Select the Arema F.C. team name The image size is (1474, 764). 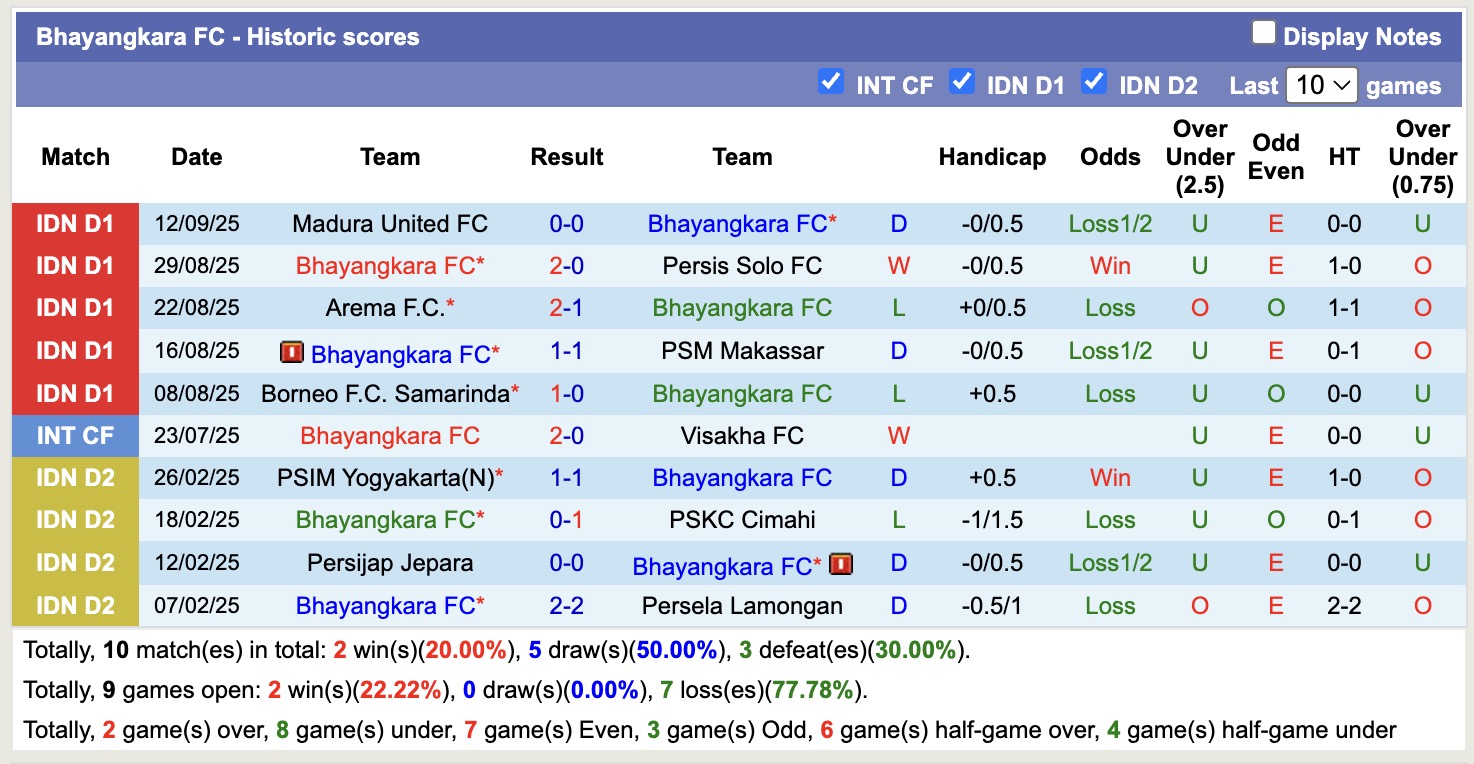[x=385, y=308]
